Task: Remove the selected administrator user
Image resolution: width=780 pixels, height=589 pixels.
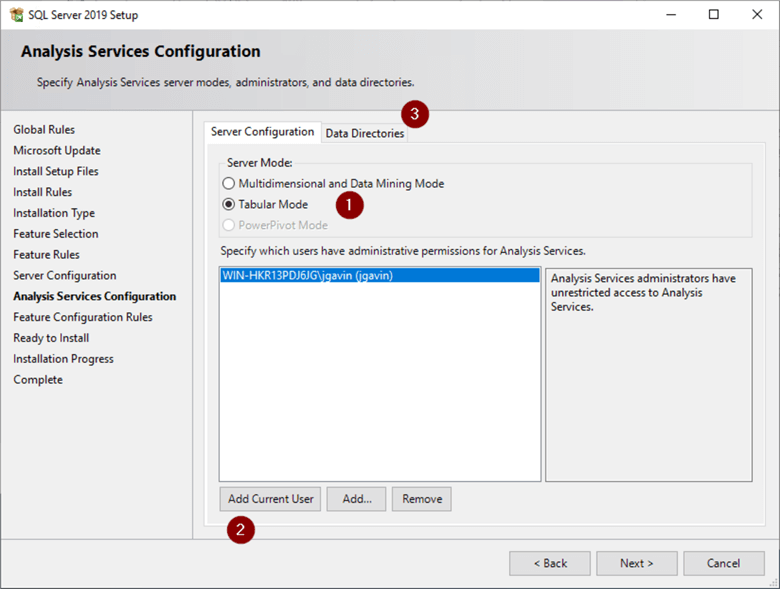Action: (x=421, y=499)
